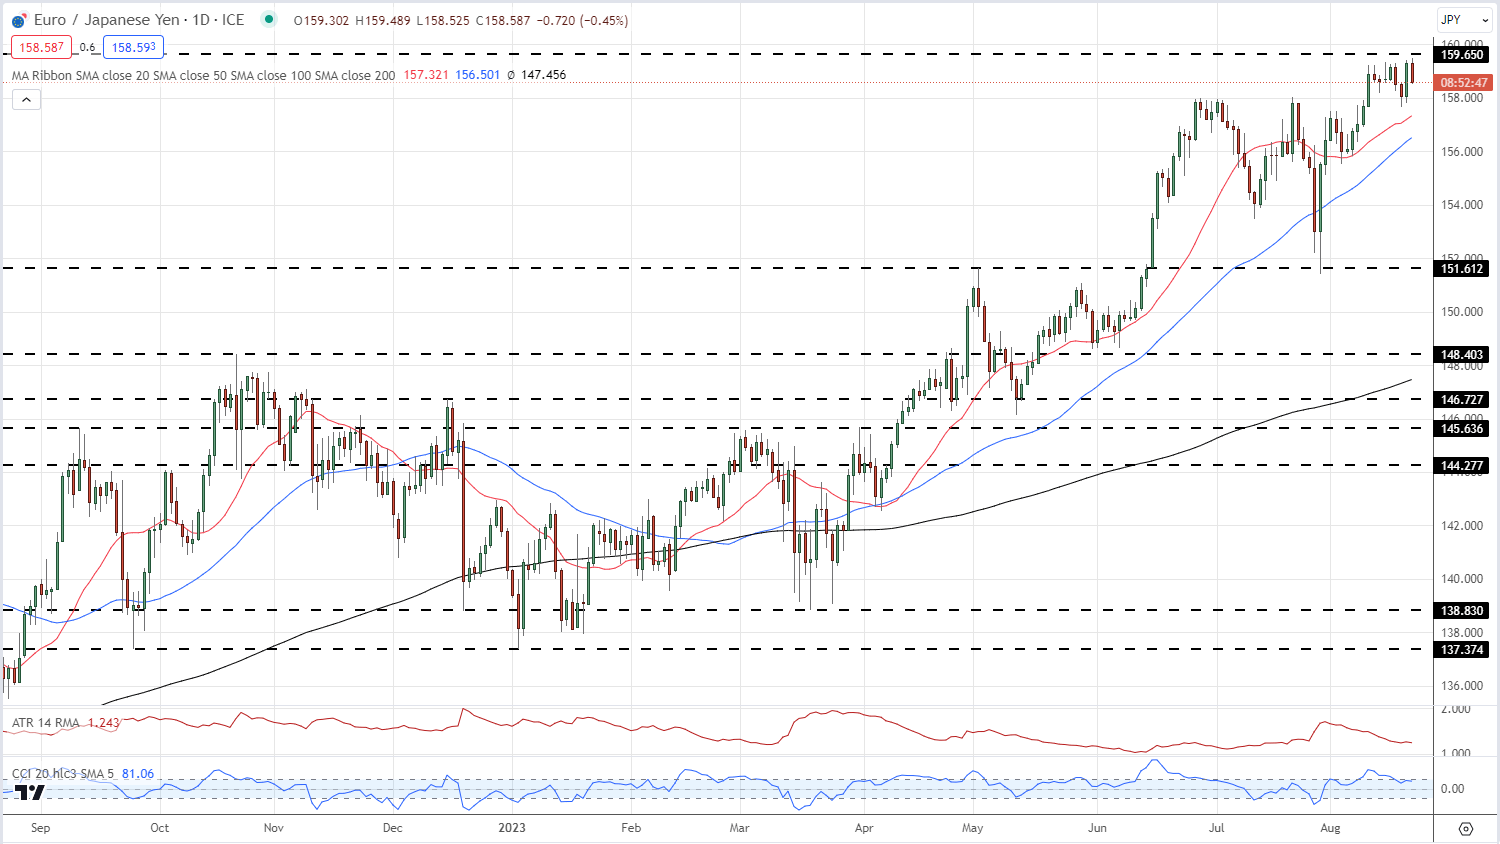The width and height of the screenshot is (1500, 844).
Task: Click the ATR value 1.243
Action: [104, 722]
